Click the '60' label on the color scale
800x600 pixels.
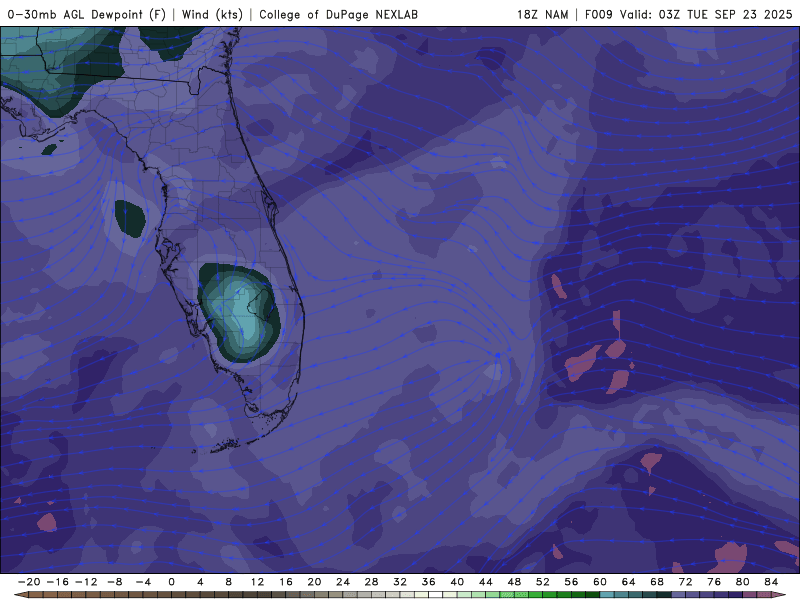point(600,582)
